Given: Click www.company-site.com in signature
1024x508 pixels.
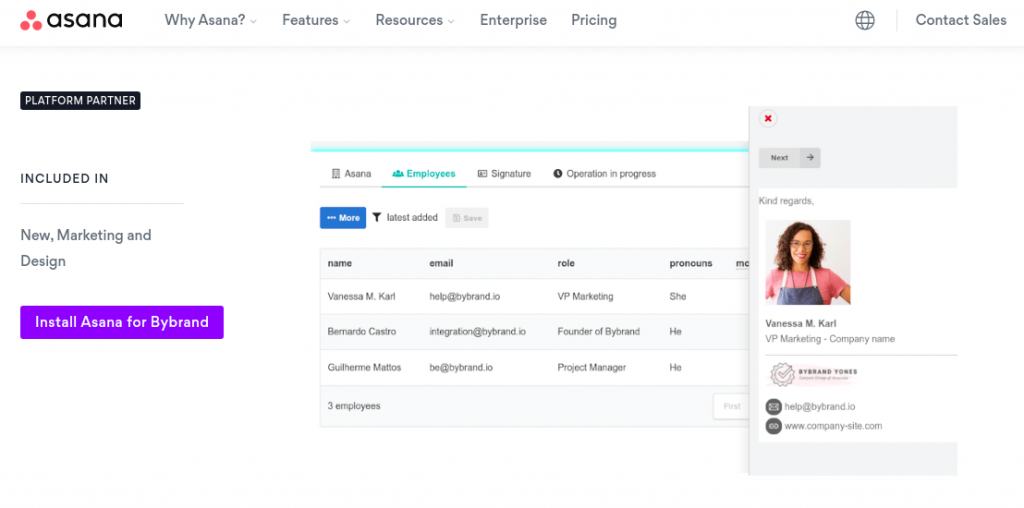Looking at the screenshot, I should point(833,426).
